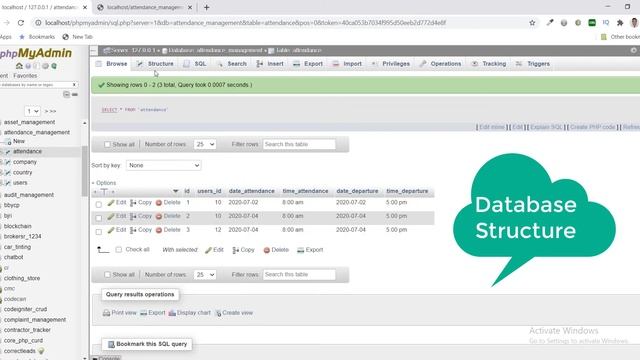
Task: Click the collapse-all icon in navigation panel
Action: tap(67, 94)
